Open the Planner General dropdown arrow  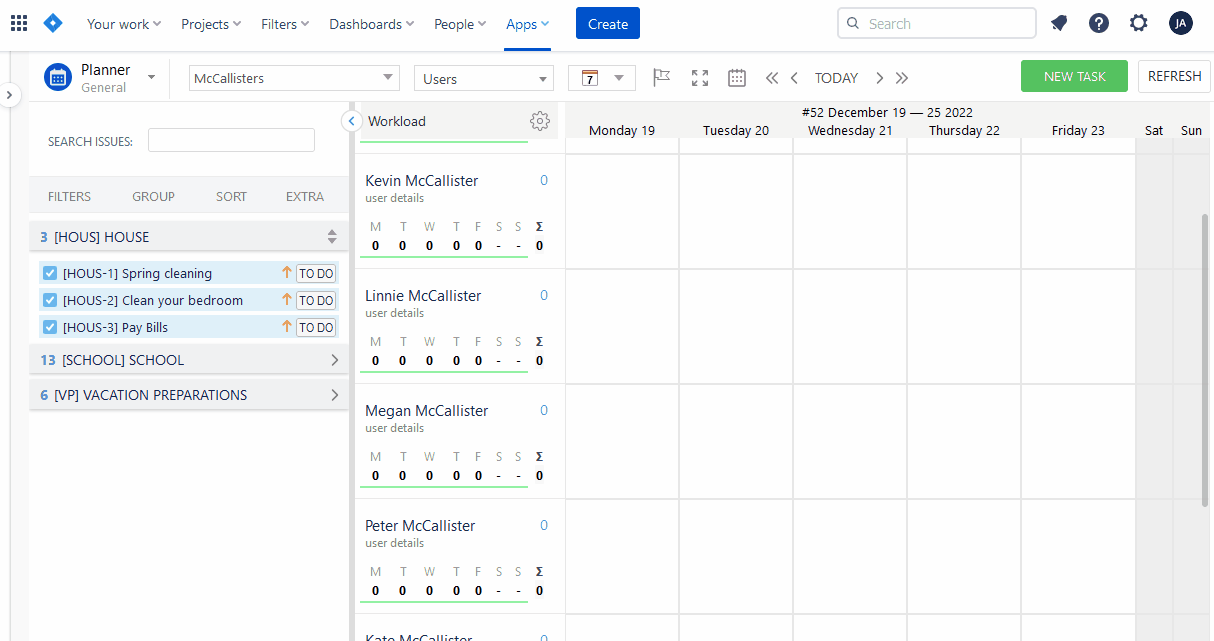point(151,77)
